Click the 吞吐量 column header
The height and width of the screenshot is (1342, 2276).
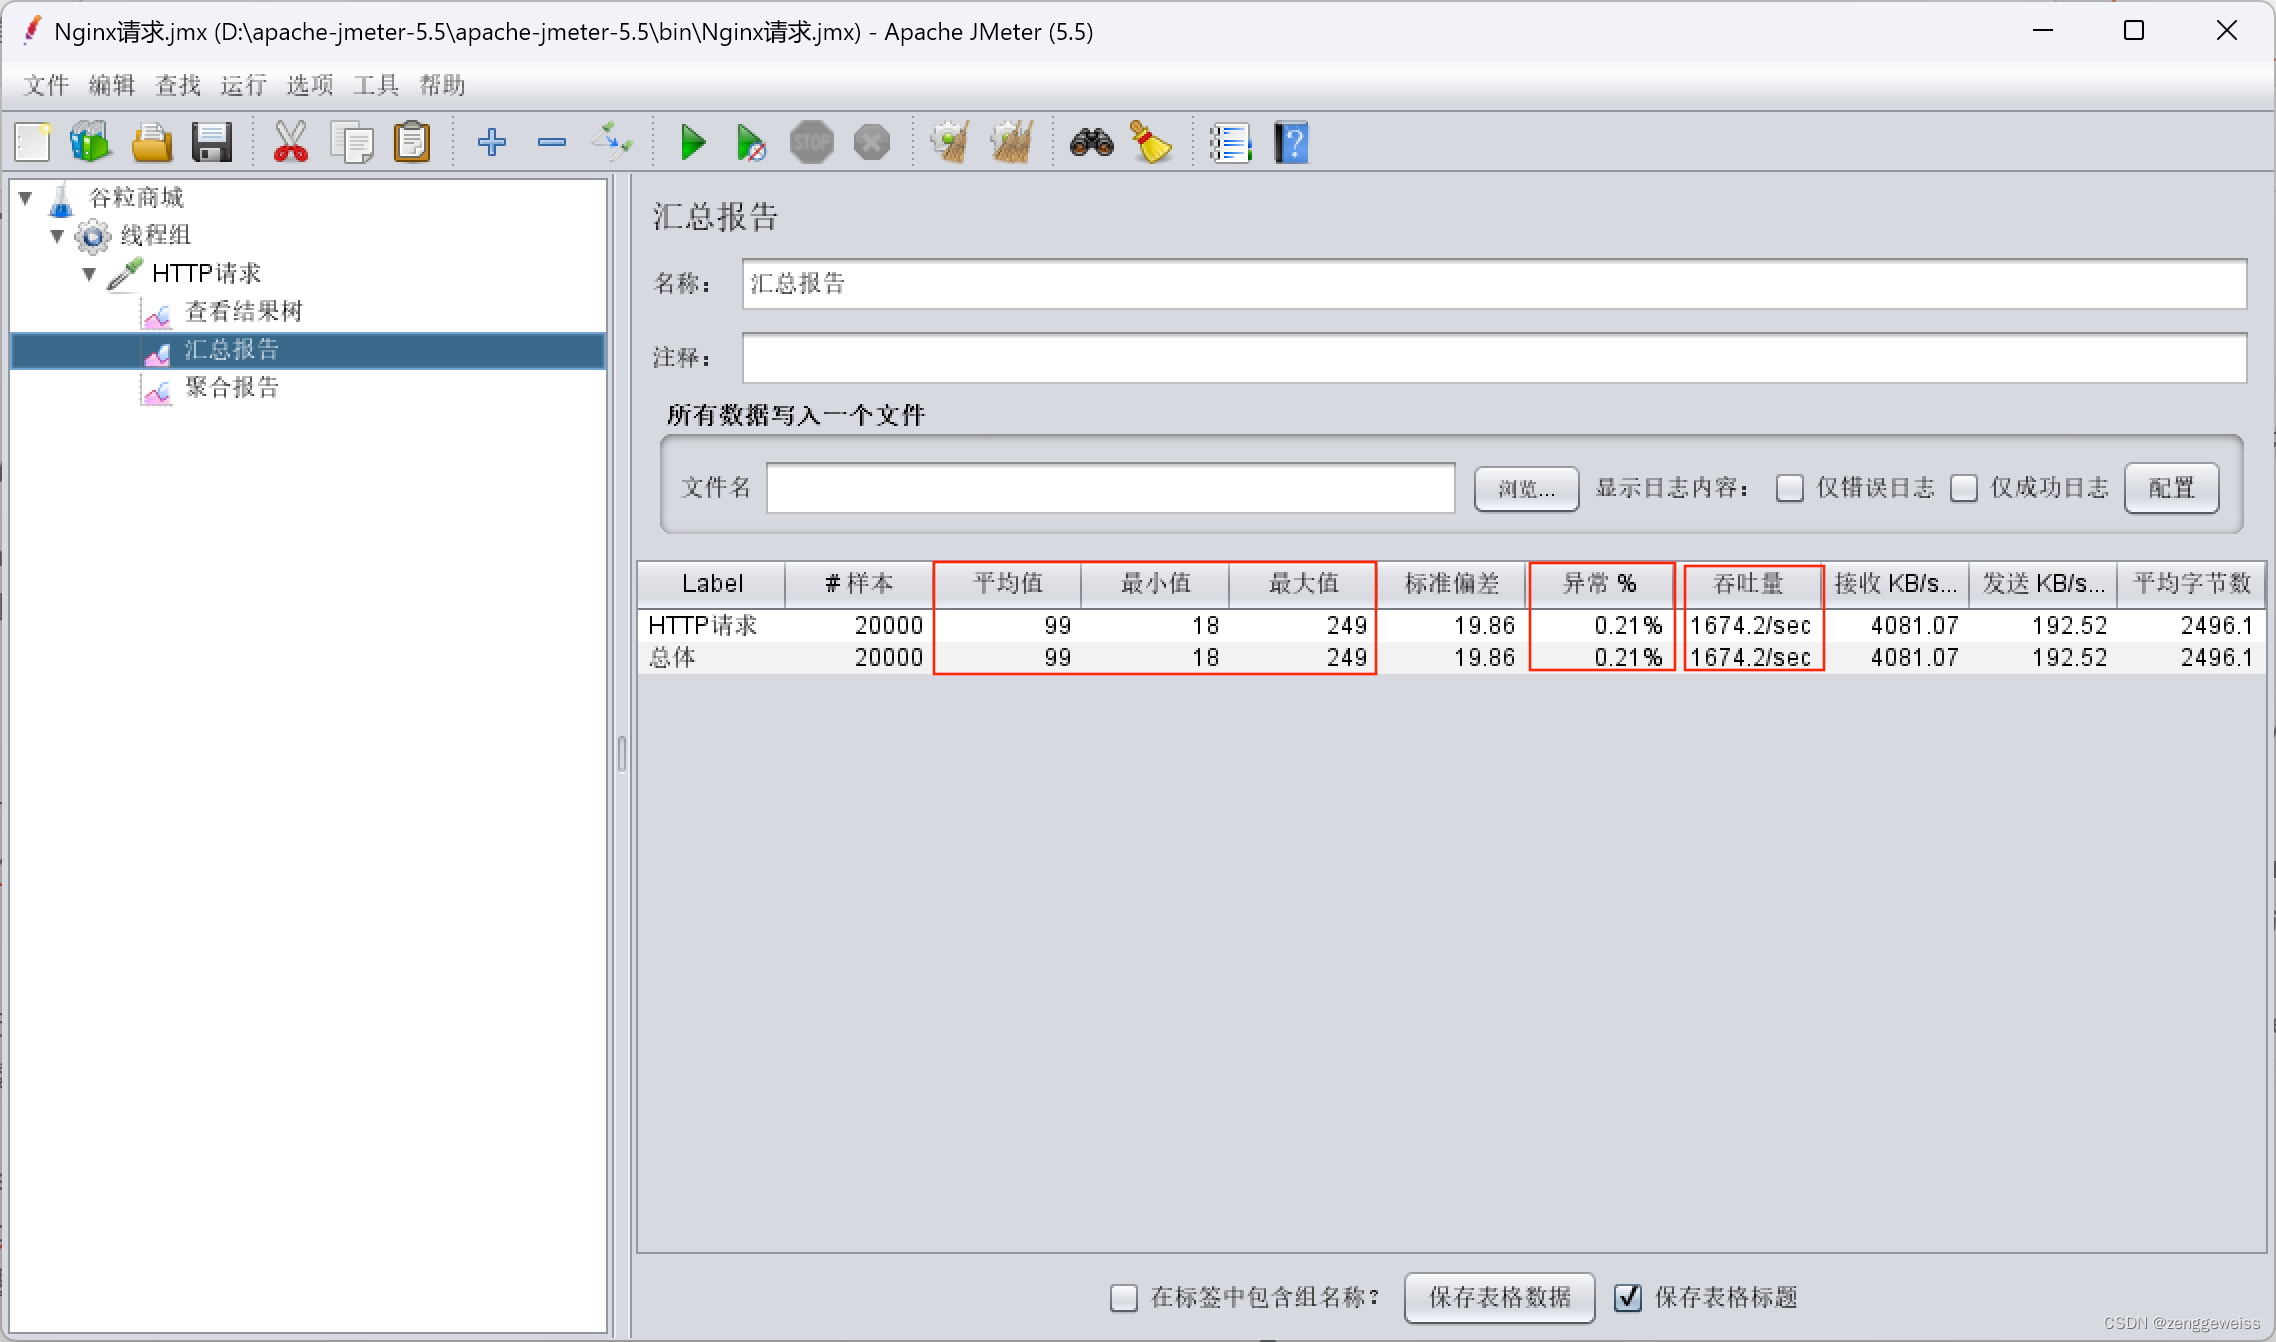pos(1747,584)
